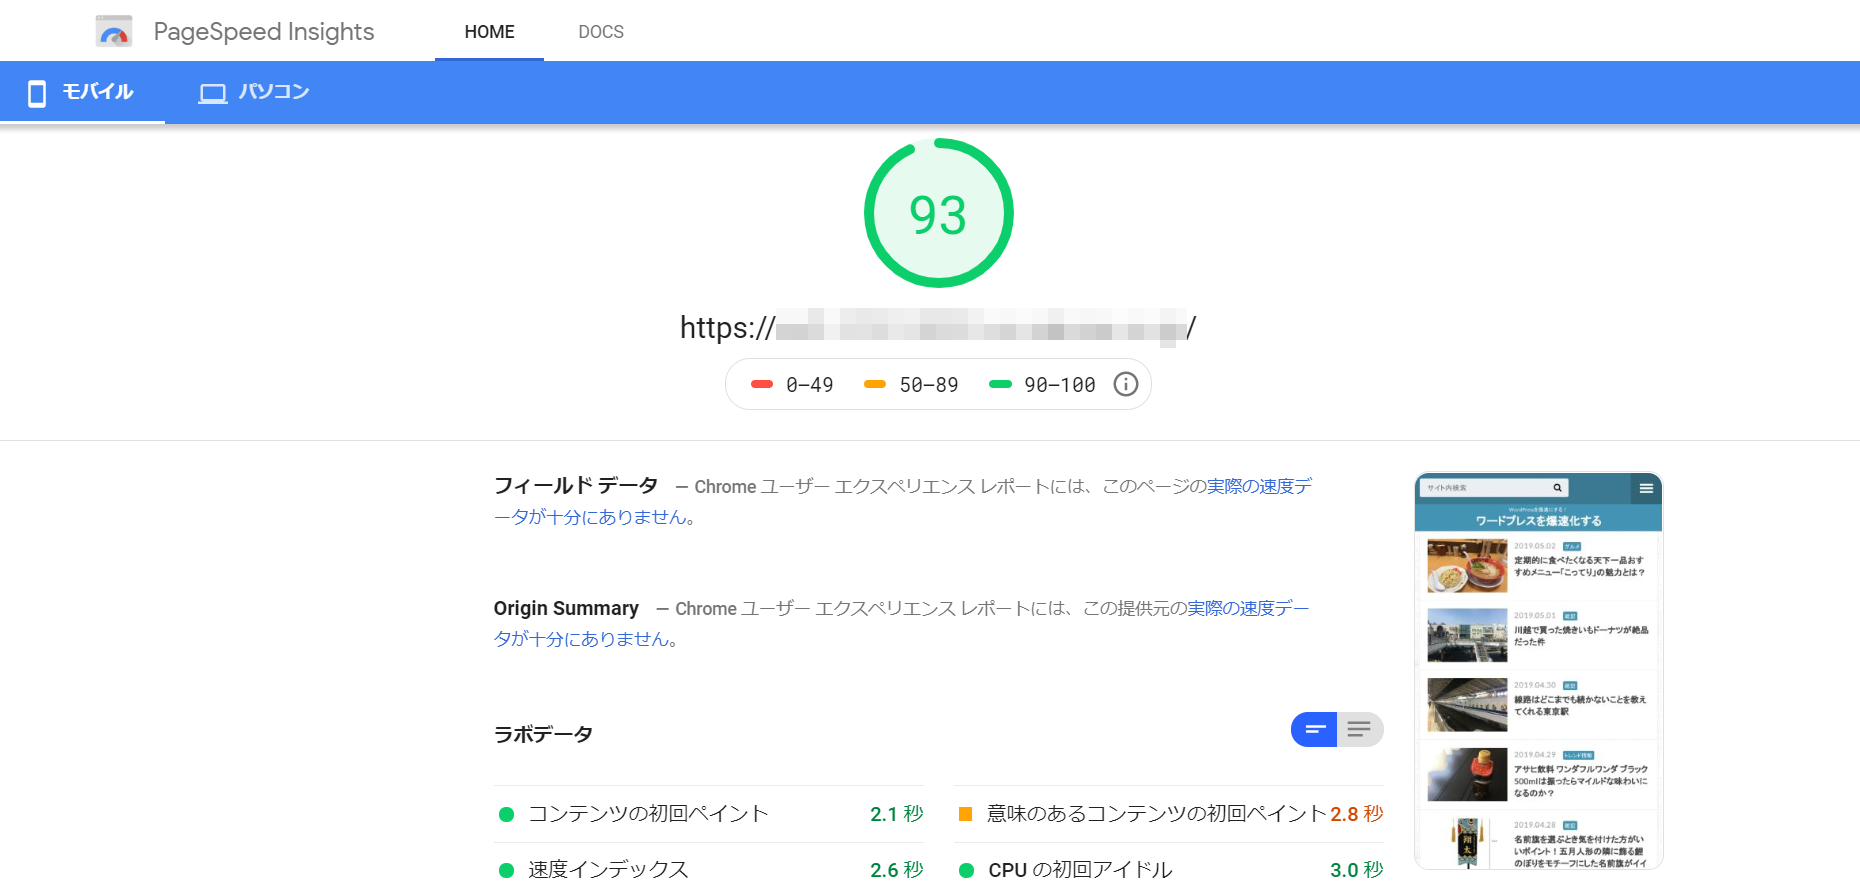Click the ラボデータ heading

coord(543,734)
